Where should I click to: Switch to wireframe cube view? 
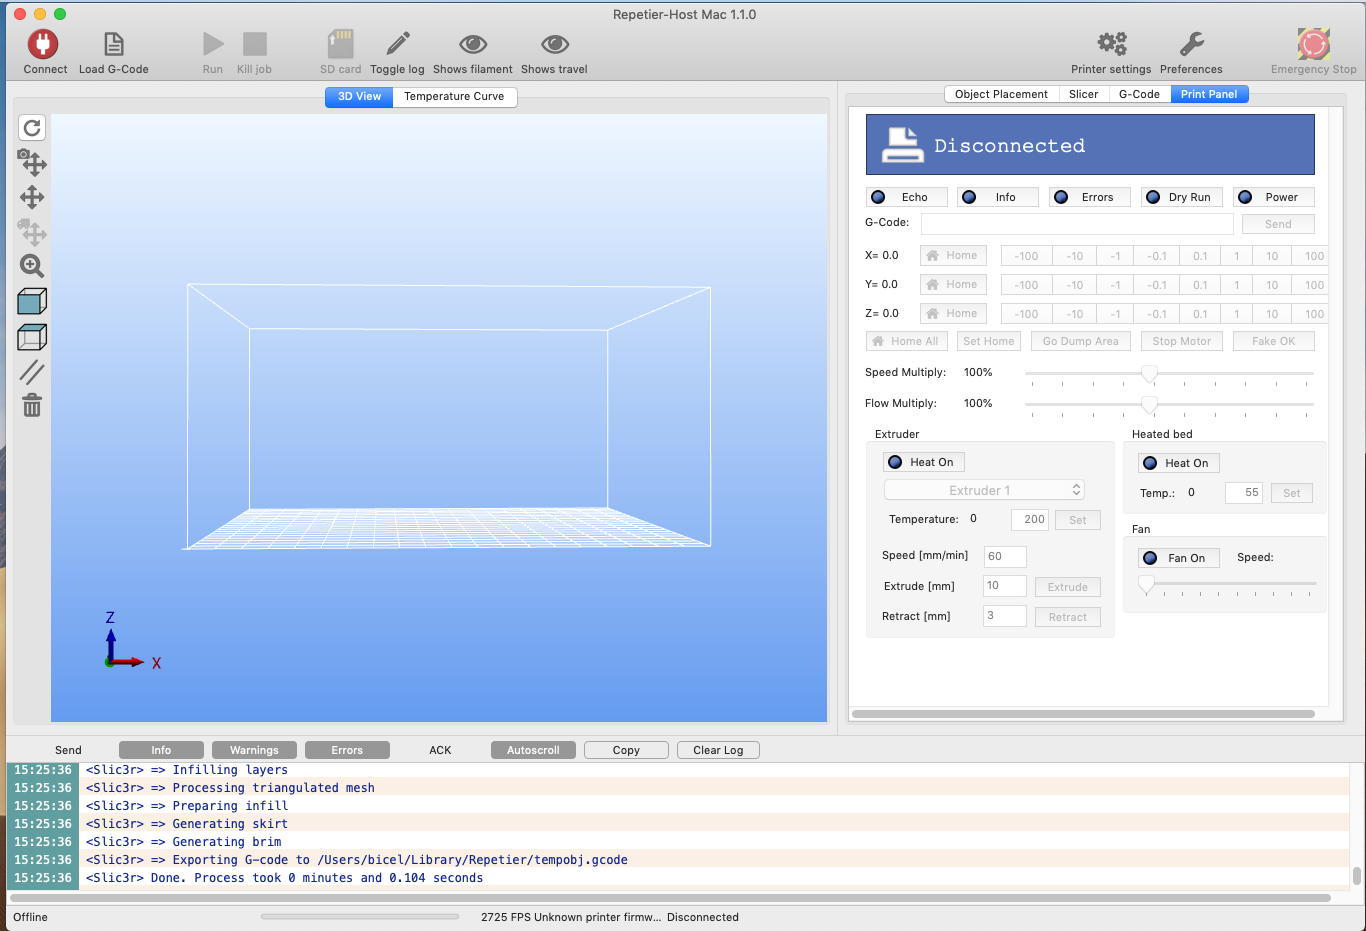point(32,337)
